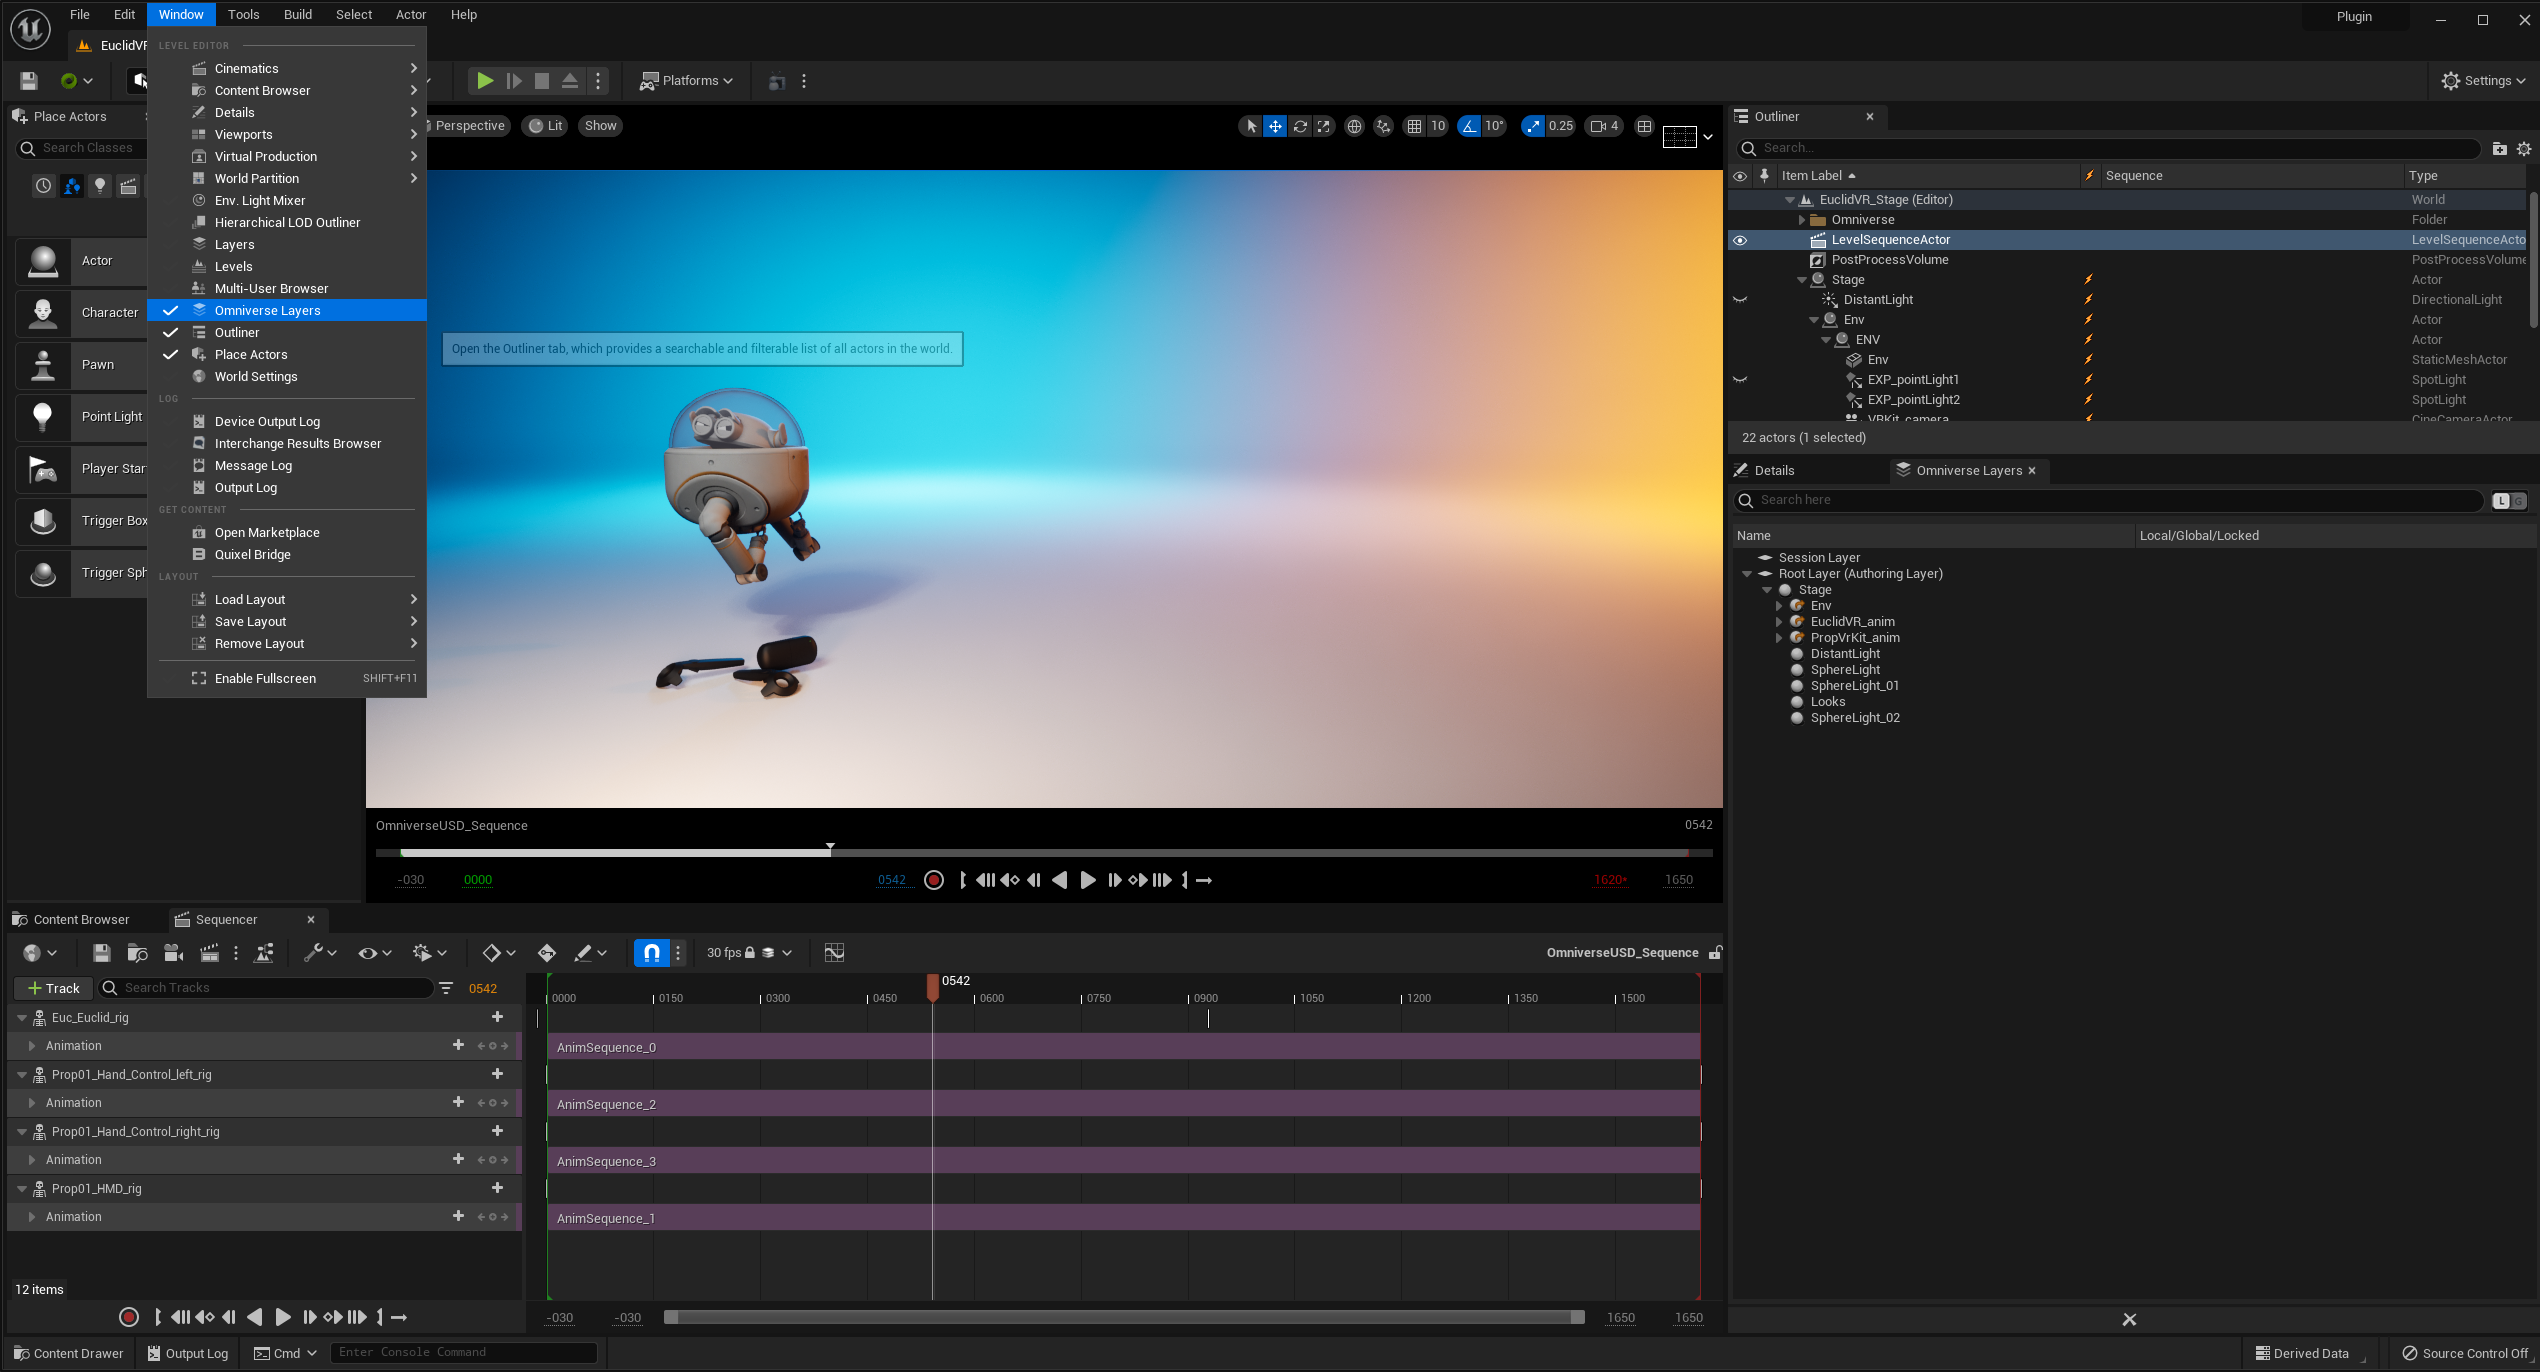Click the Sequencer curve editor icon

point(834,953)
